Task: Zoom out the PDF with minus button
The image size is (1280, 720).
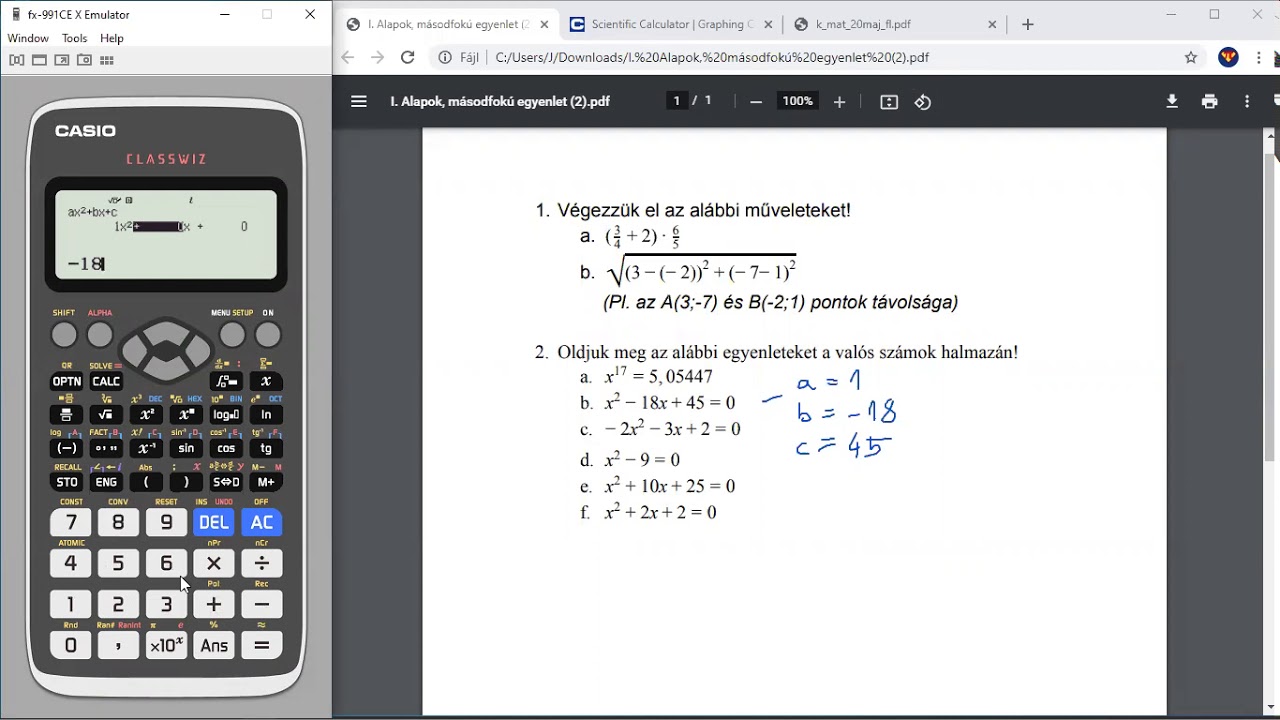Action: [756, 102]
